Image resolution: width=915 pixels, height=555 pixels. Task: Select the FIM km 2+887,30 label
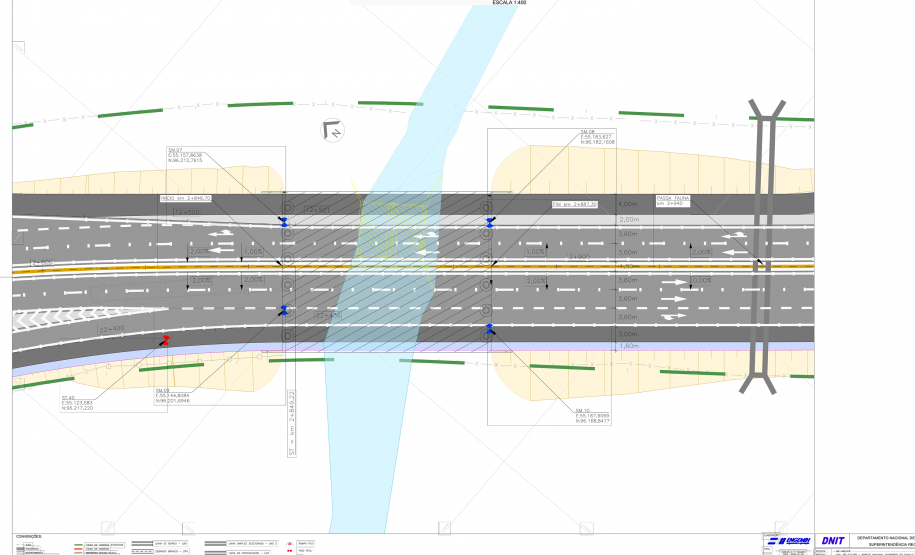(575, 204)
